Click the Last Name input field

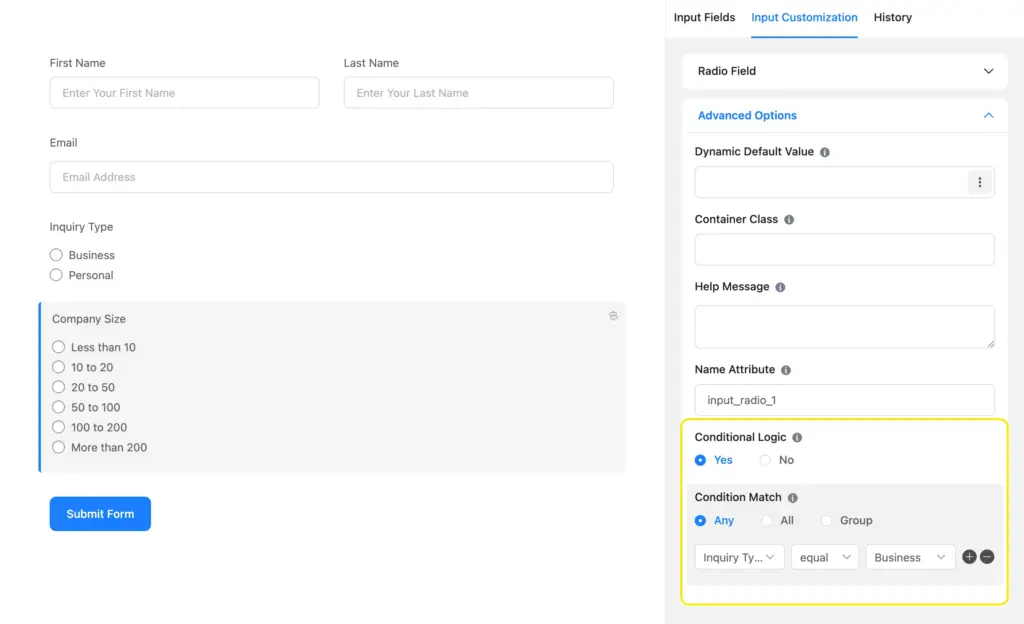[x=478, y=93]
